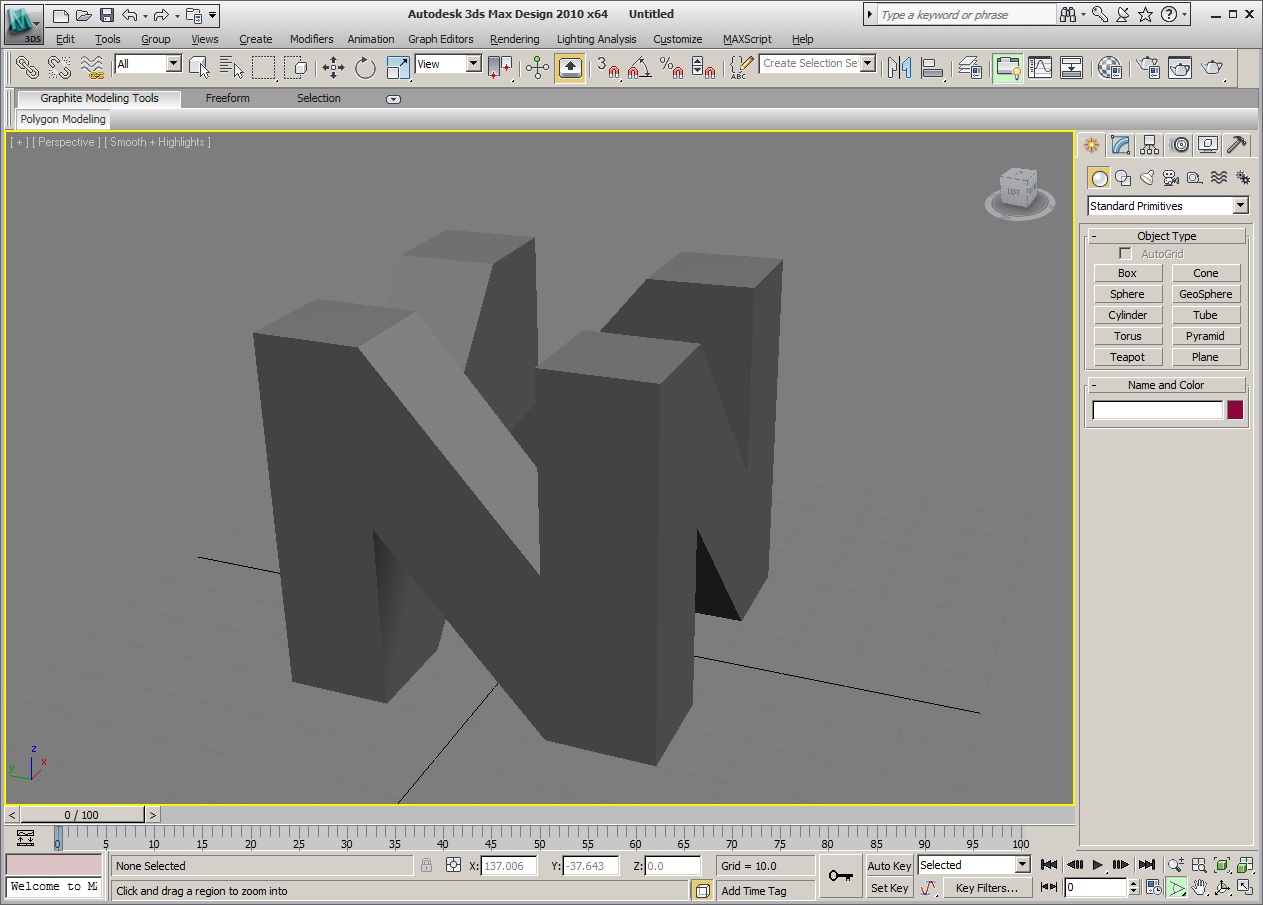Expand the ribbon minimize options arrow
Screen dimensions: 1263x905
393,99
